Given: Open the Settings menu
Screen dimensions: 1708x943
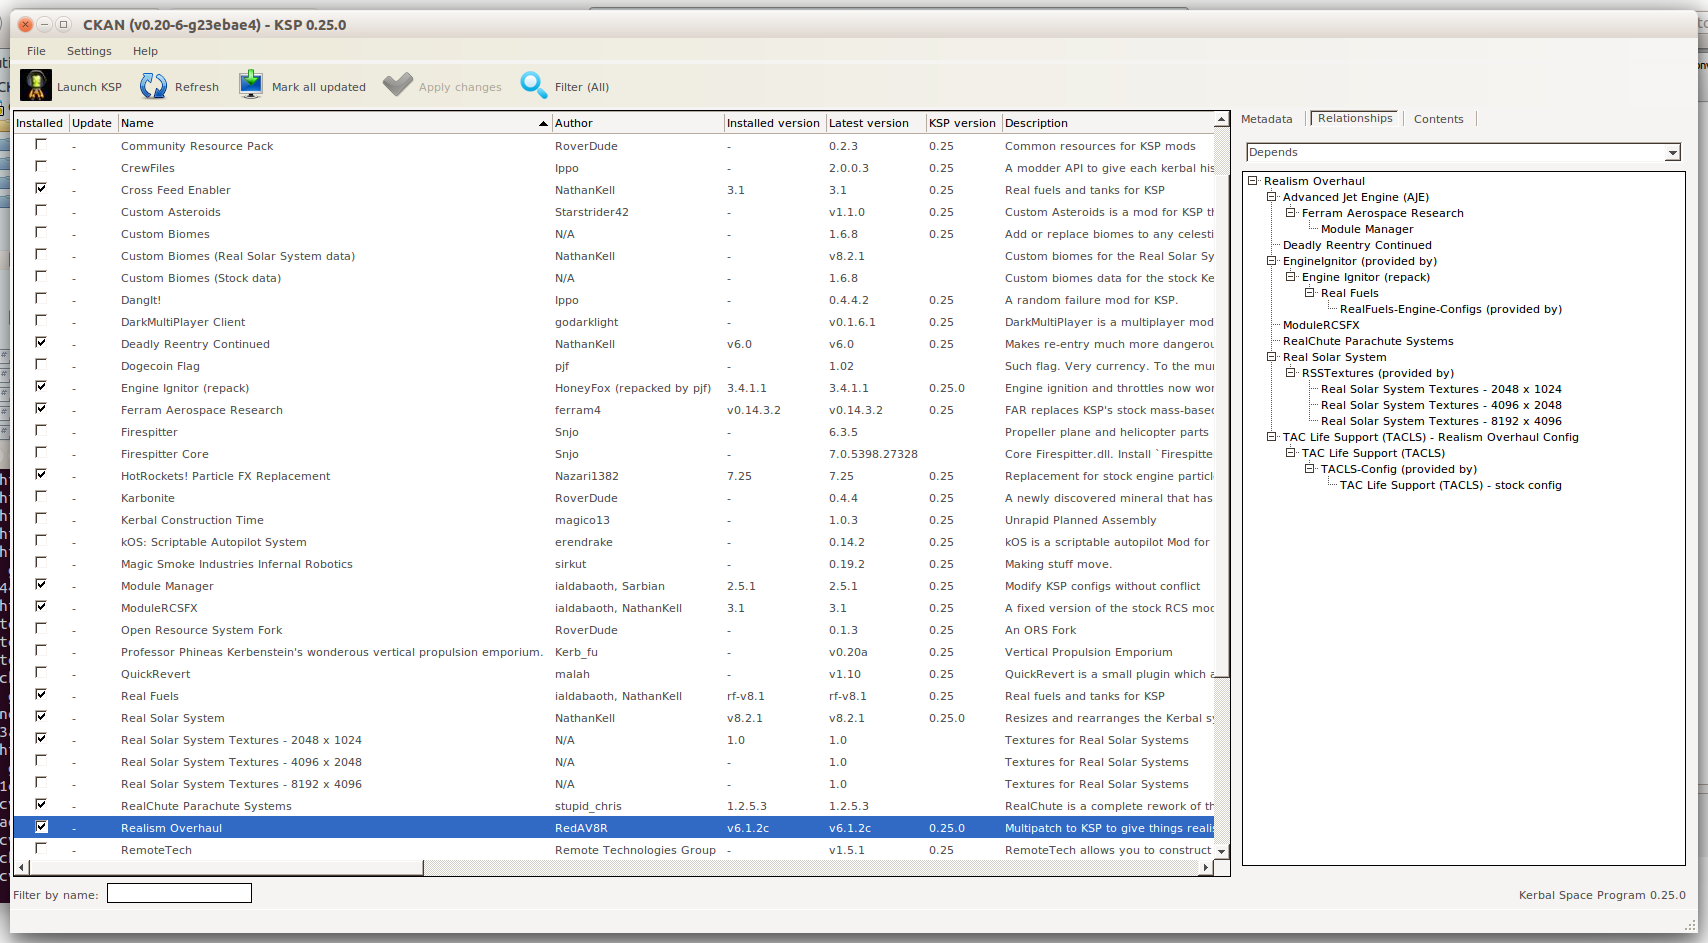Looking at the screenshot, I should [x=89, y=51].
